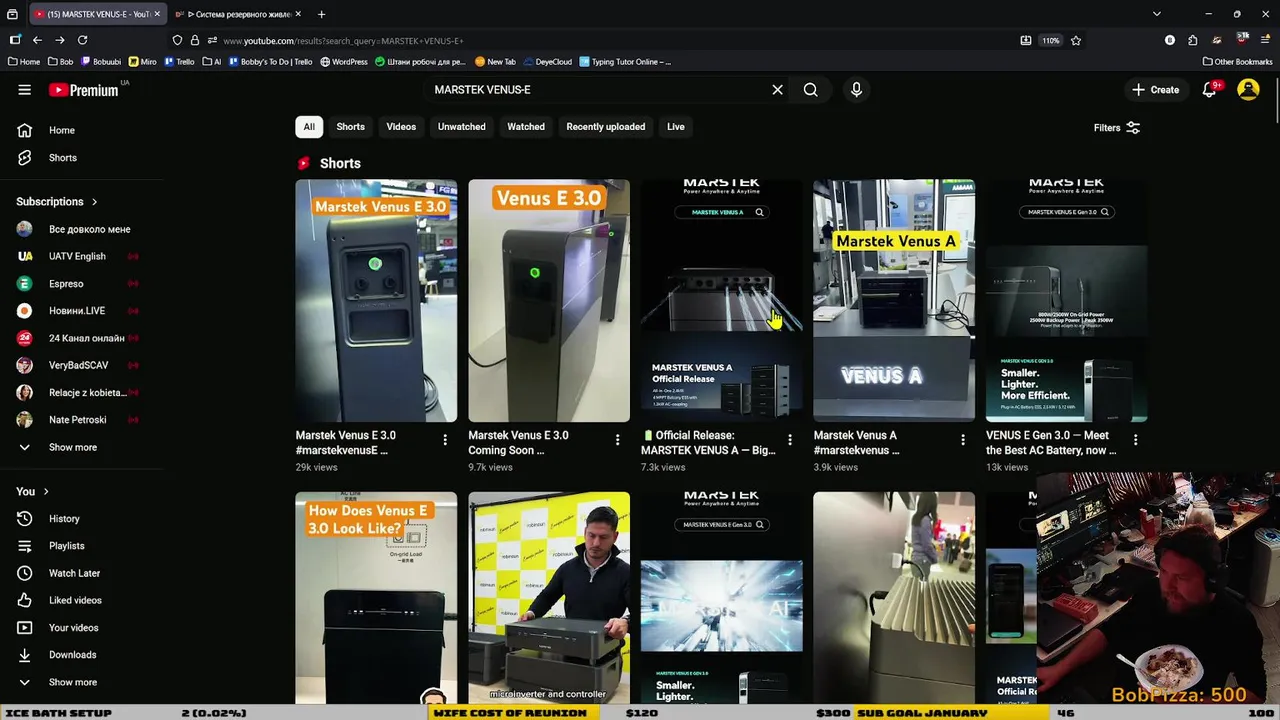Image resolution: width=1280 pixels, height=720 pixels.
Task: Open more options for 'Marstek Venus A #marstekvenus'
Action: (963, 440)
